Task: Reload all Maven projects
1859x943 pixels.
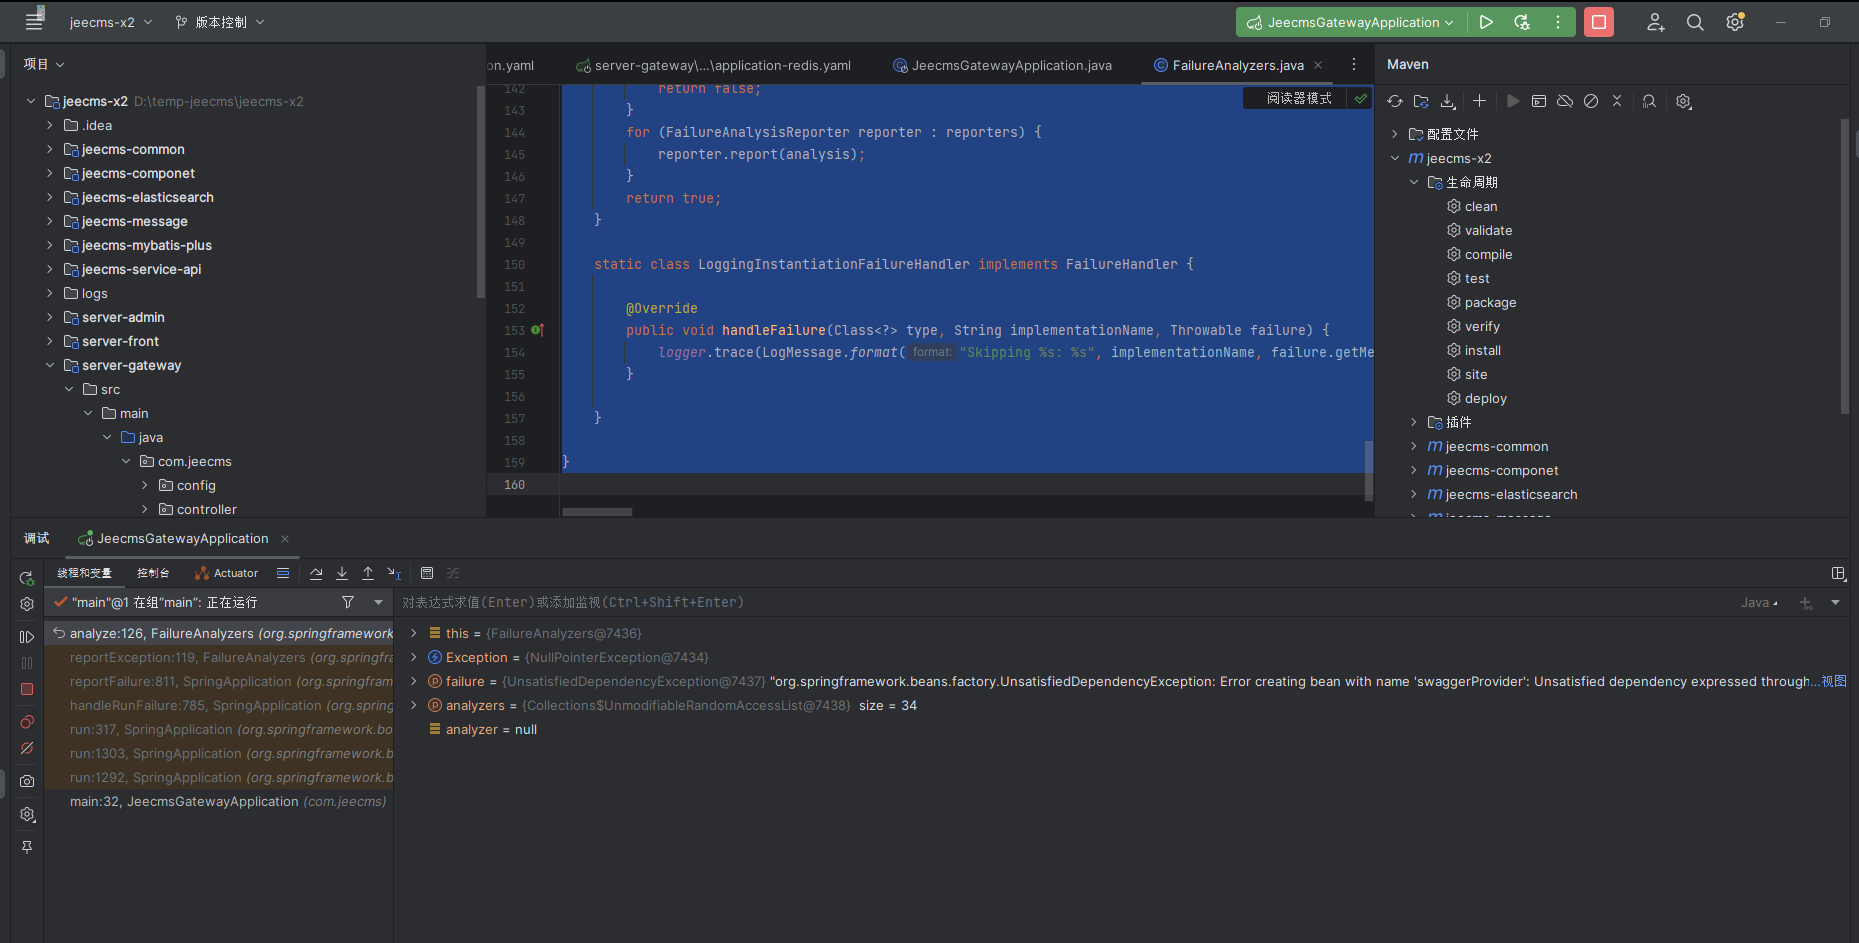Action: pos(1395,101)
